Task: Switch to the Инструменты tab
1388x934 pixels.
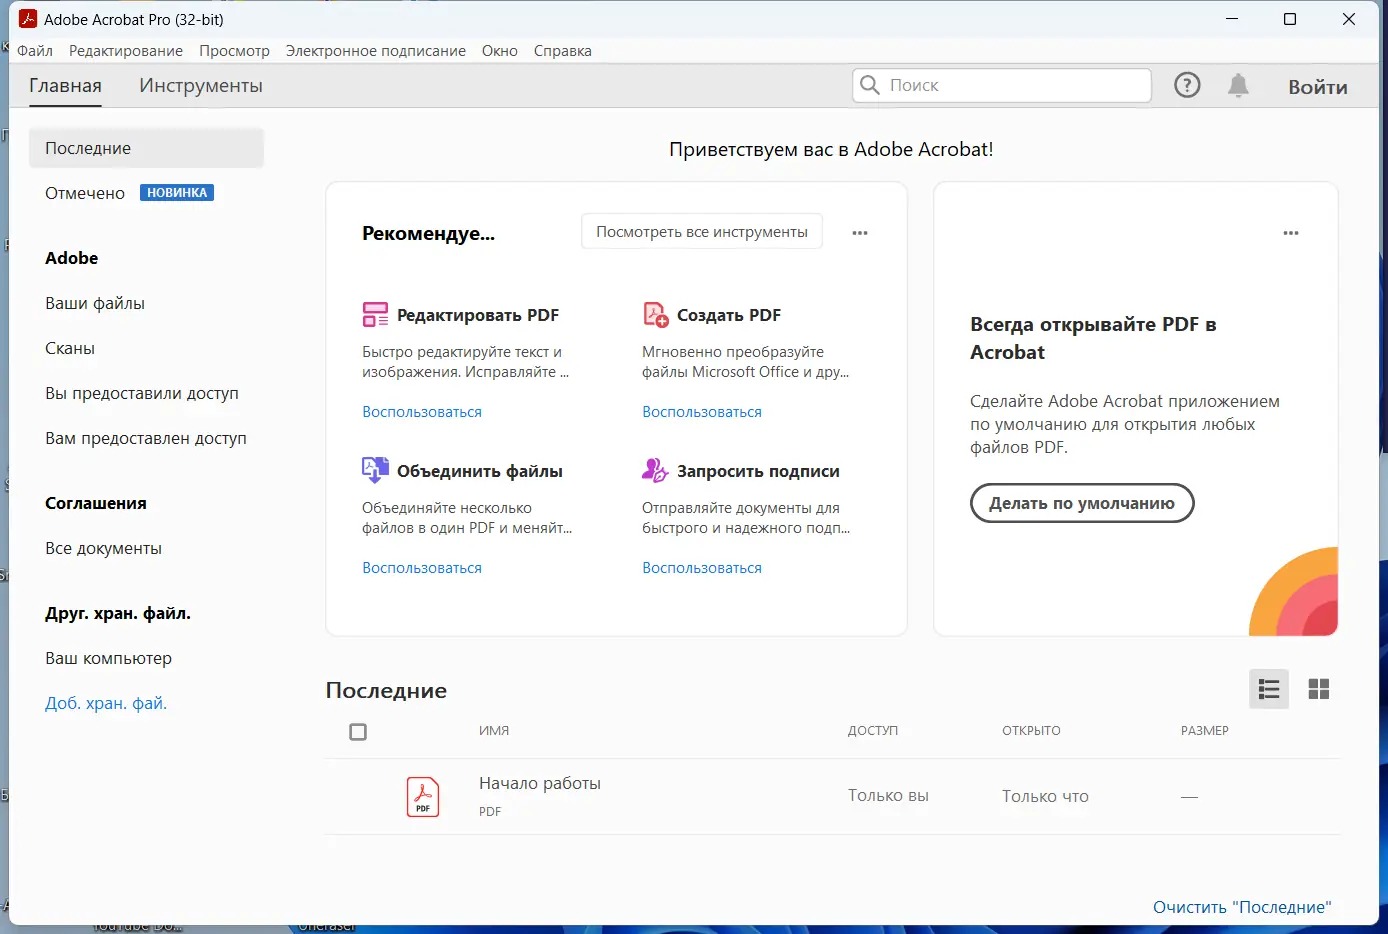Action: [x=201, y=86]
